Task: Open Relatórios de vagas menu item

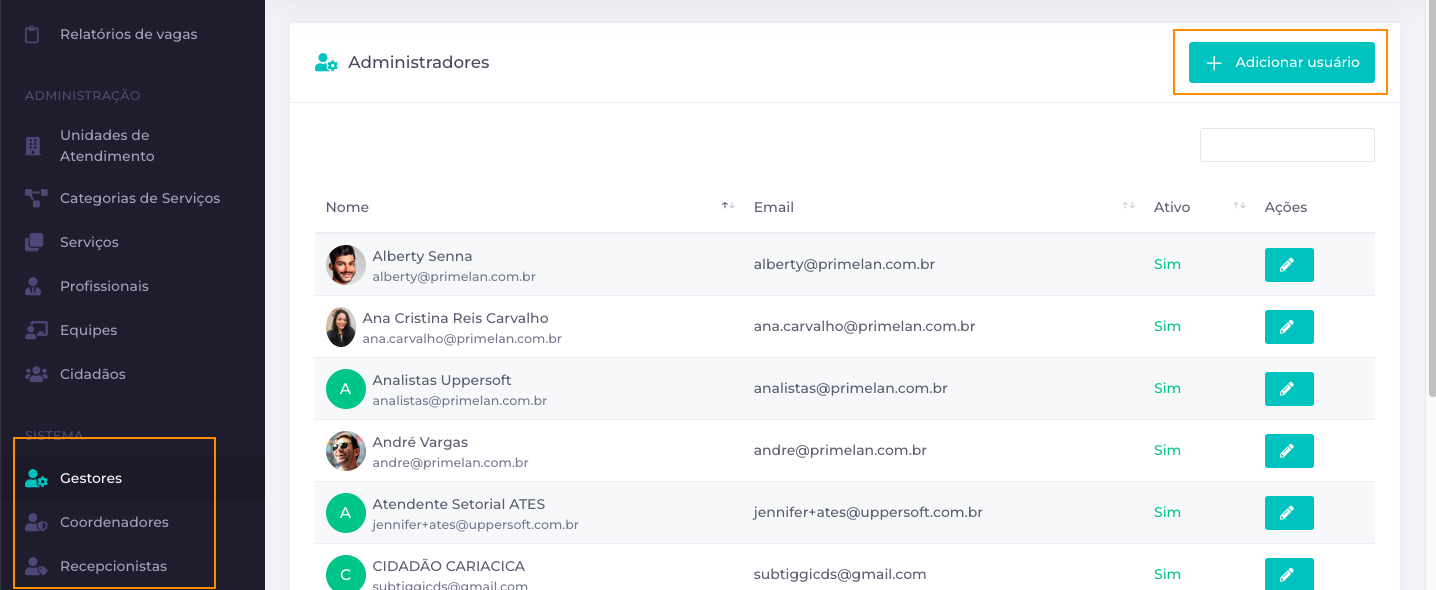Action: [132, 34]
